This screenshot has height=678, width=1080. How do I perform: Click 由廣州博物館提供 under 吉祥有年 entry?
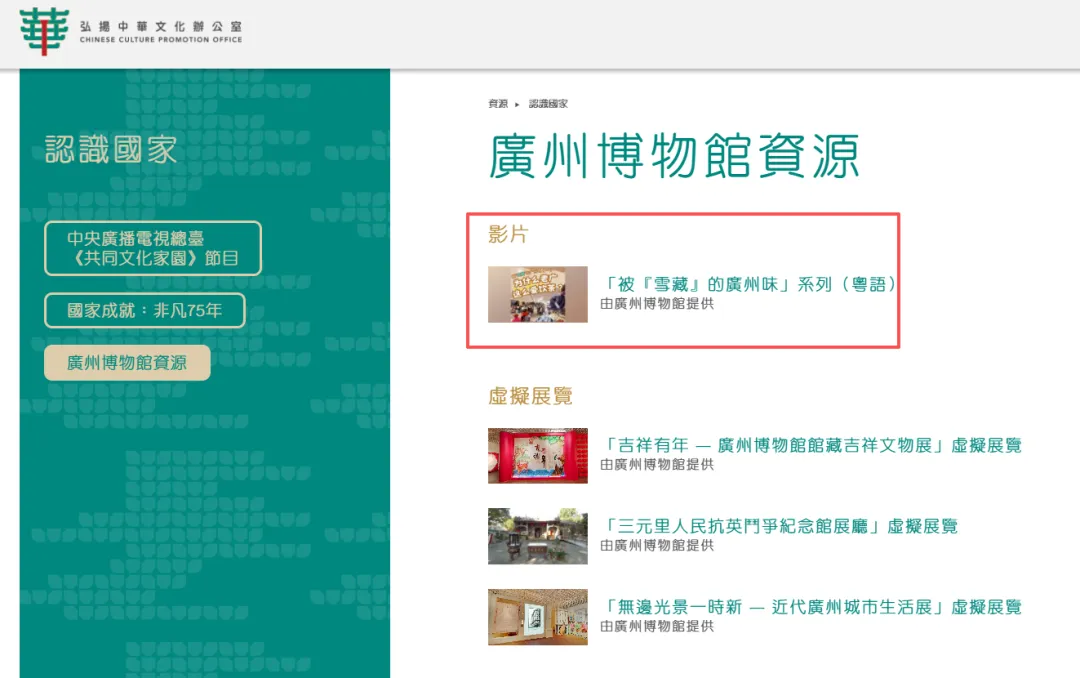pyautogui.click(x=657, y=464)
